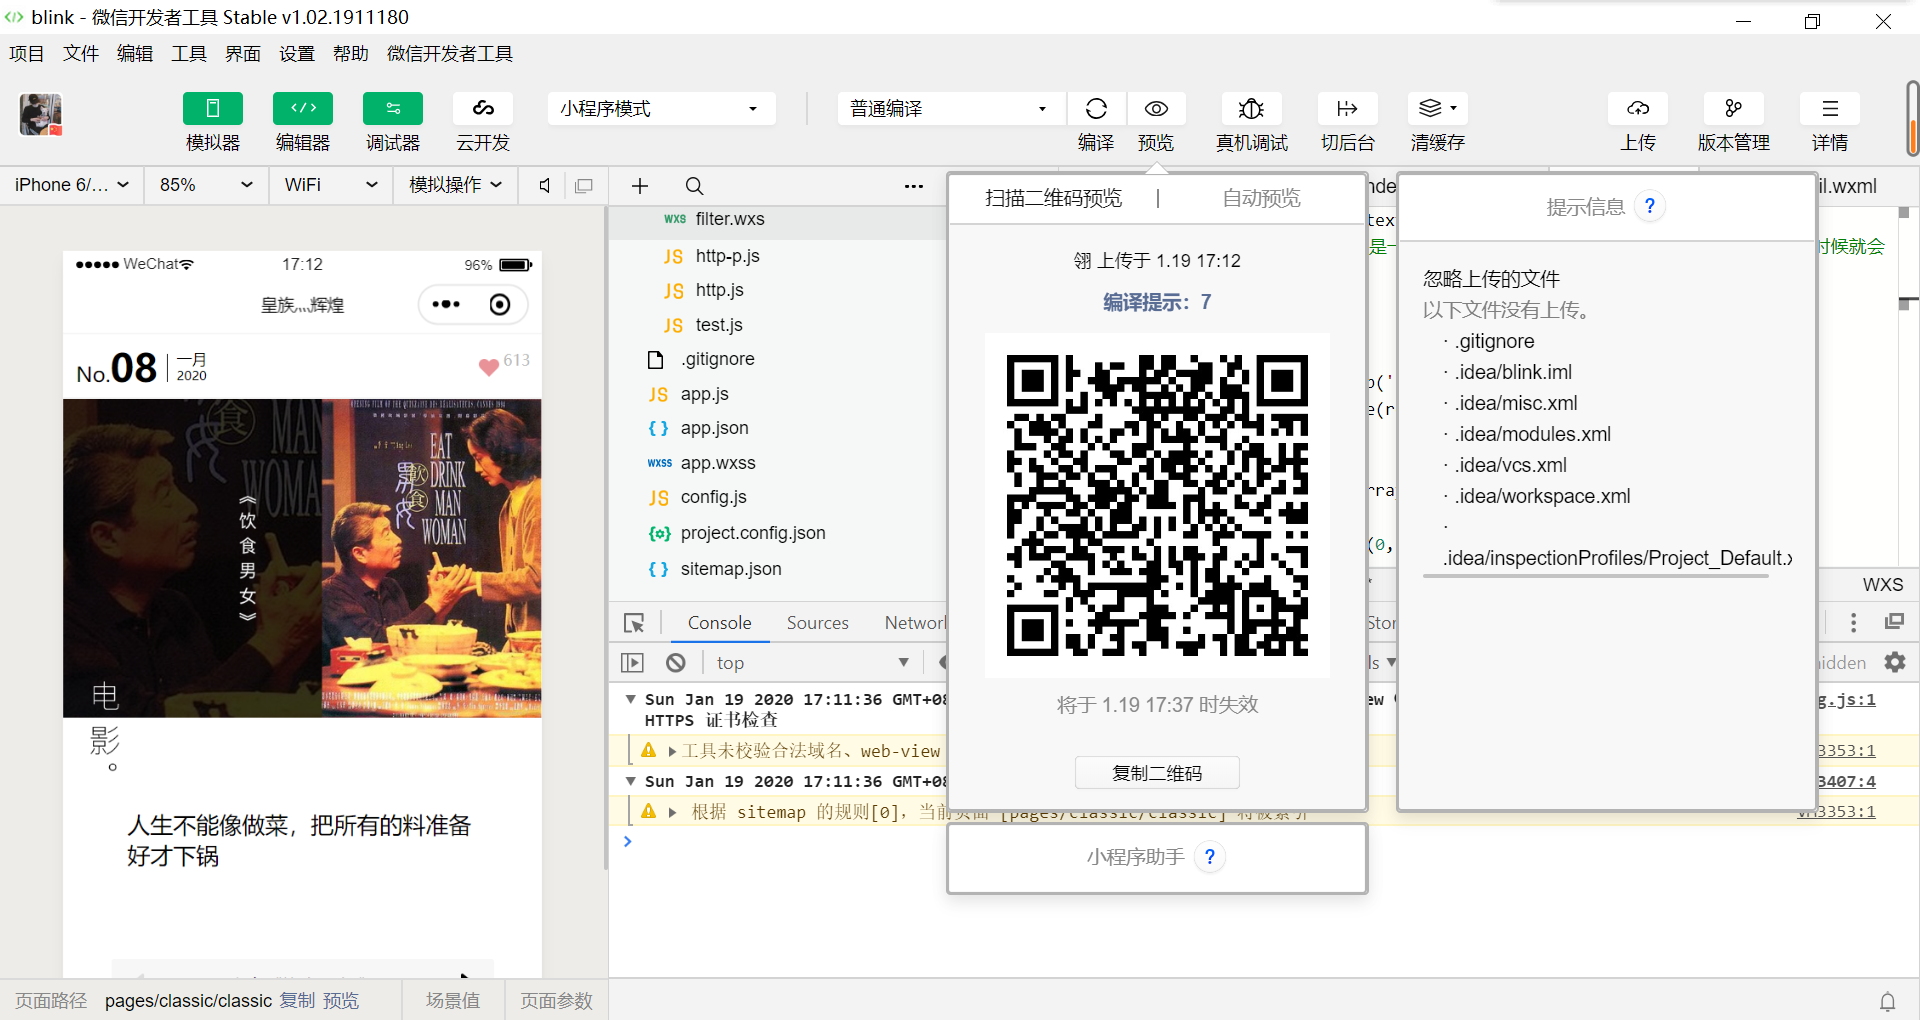Open the iPhone 6 device dropdown
Screen dimensions: 1920x1020
click(x=72, y=185)
